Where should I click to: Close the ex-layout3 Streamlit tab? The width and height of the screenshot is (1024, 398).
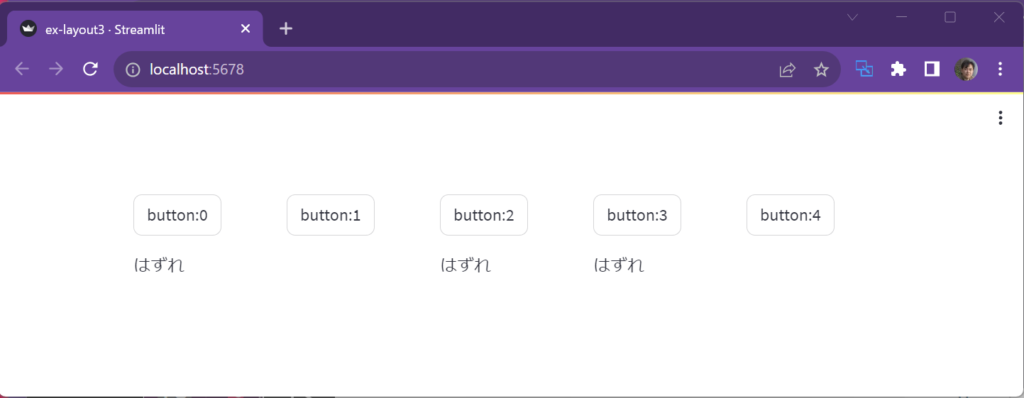pyautogui.click(x=246, y=29)
